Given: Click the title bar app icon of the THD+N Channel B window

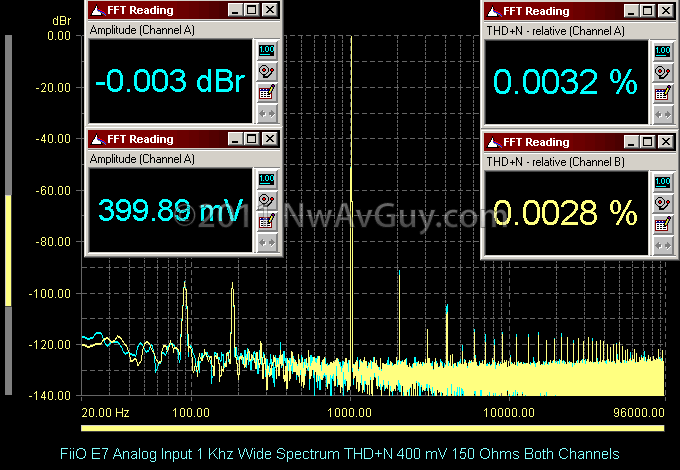Looking at the screenshot, I should click(x=494, y=142).
